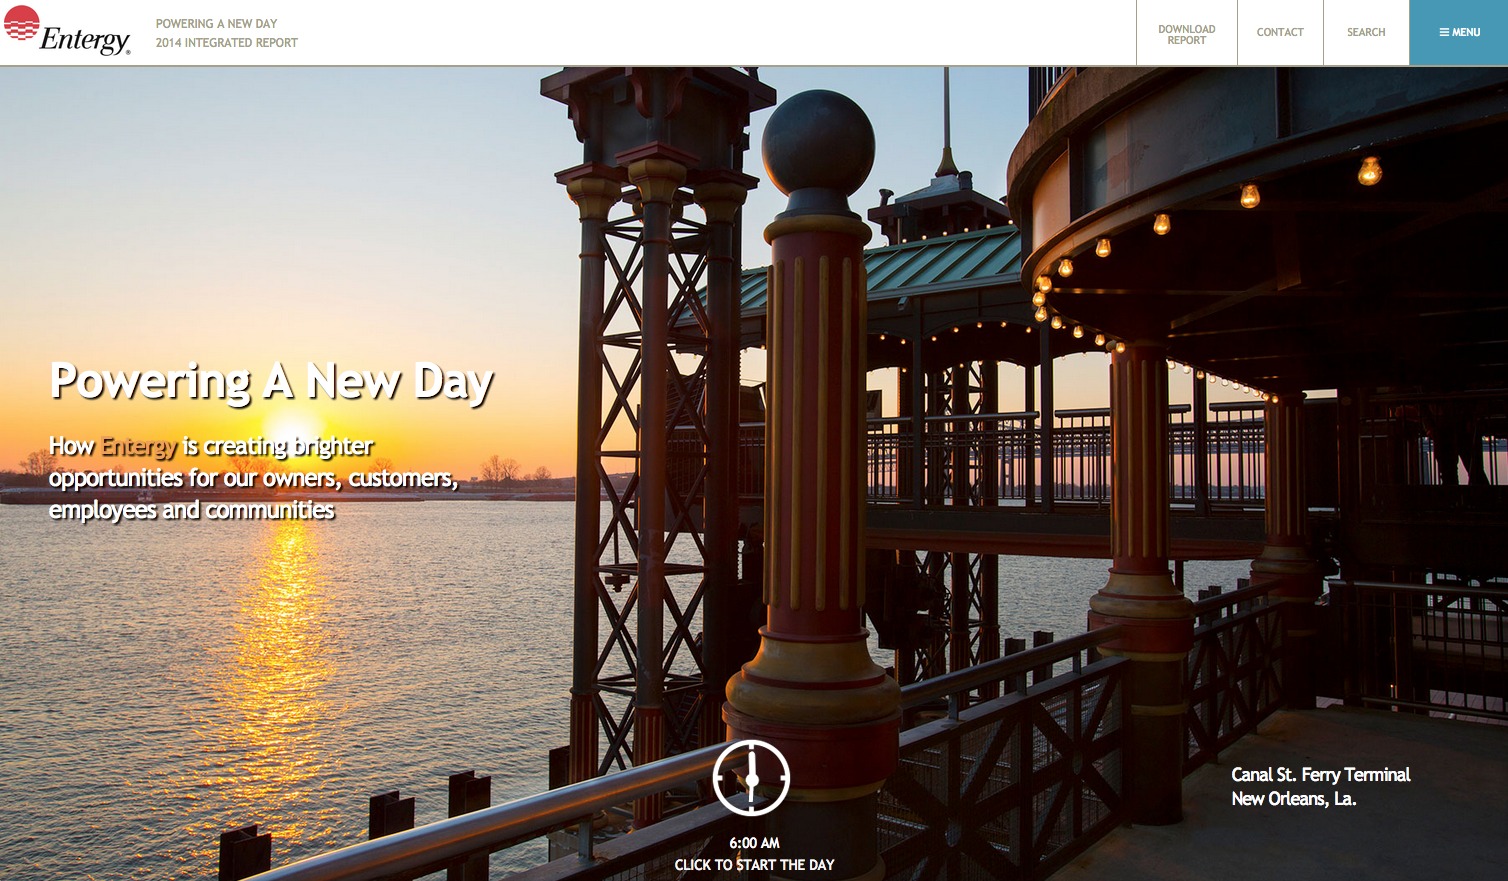Select the "2014 Integrated Report" header label

click(226, 43)
